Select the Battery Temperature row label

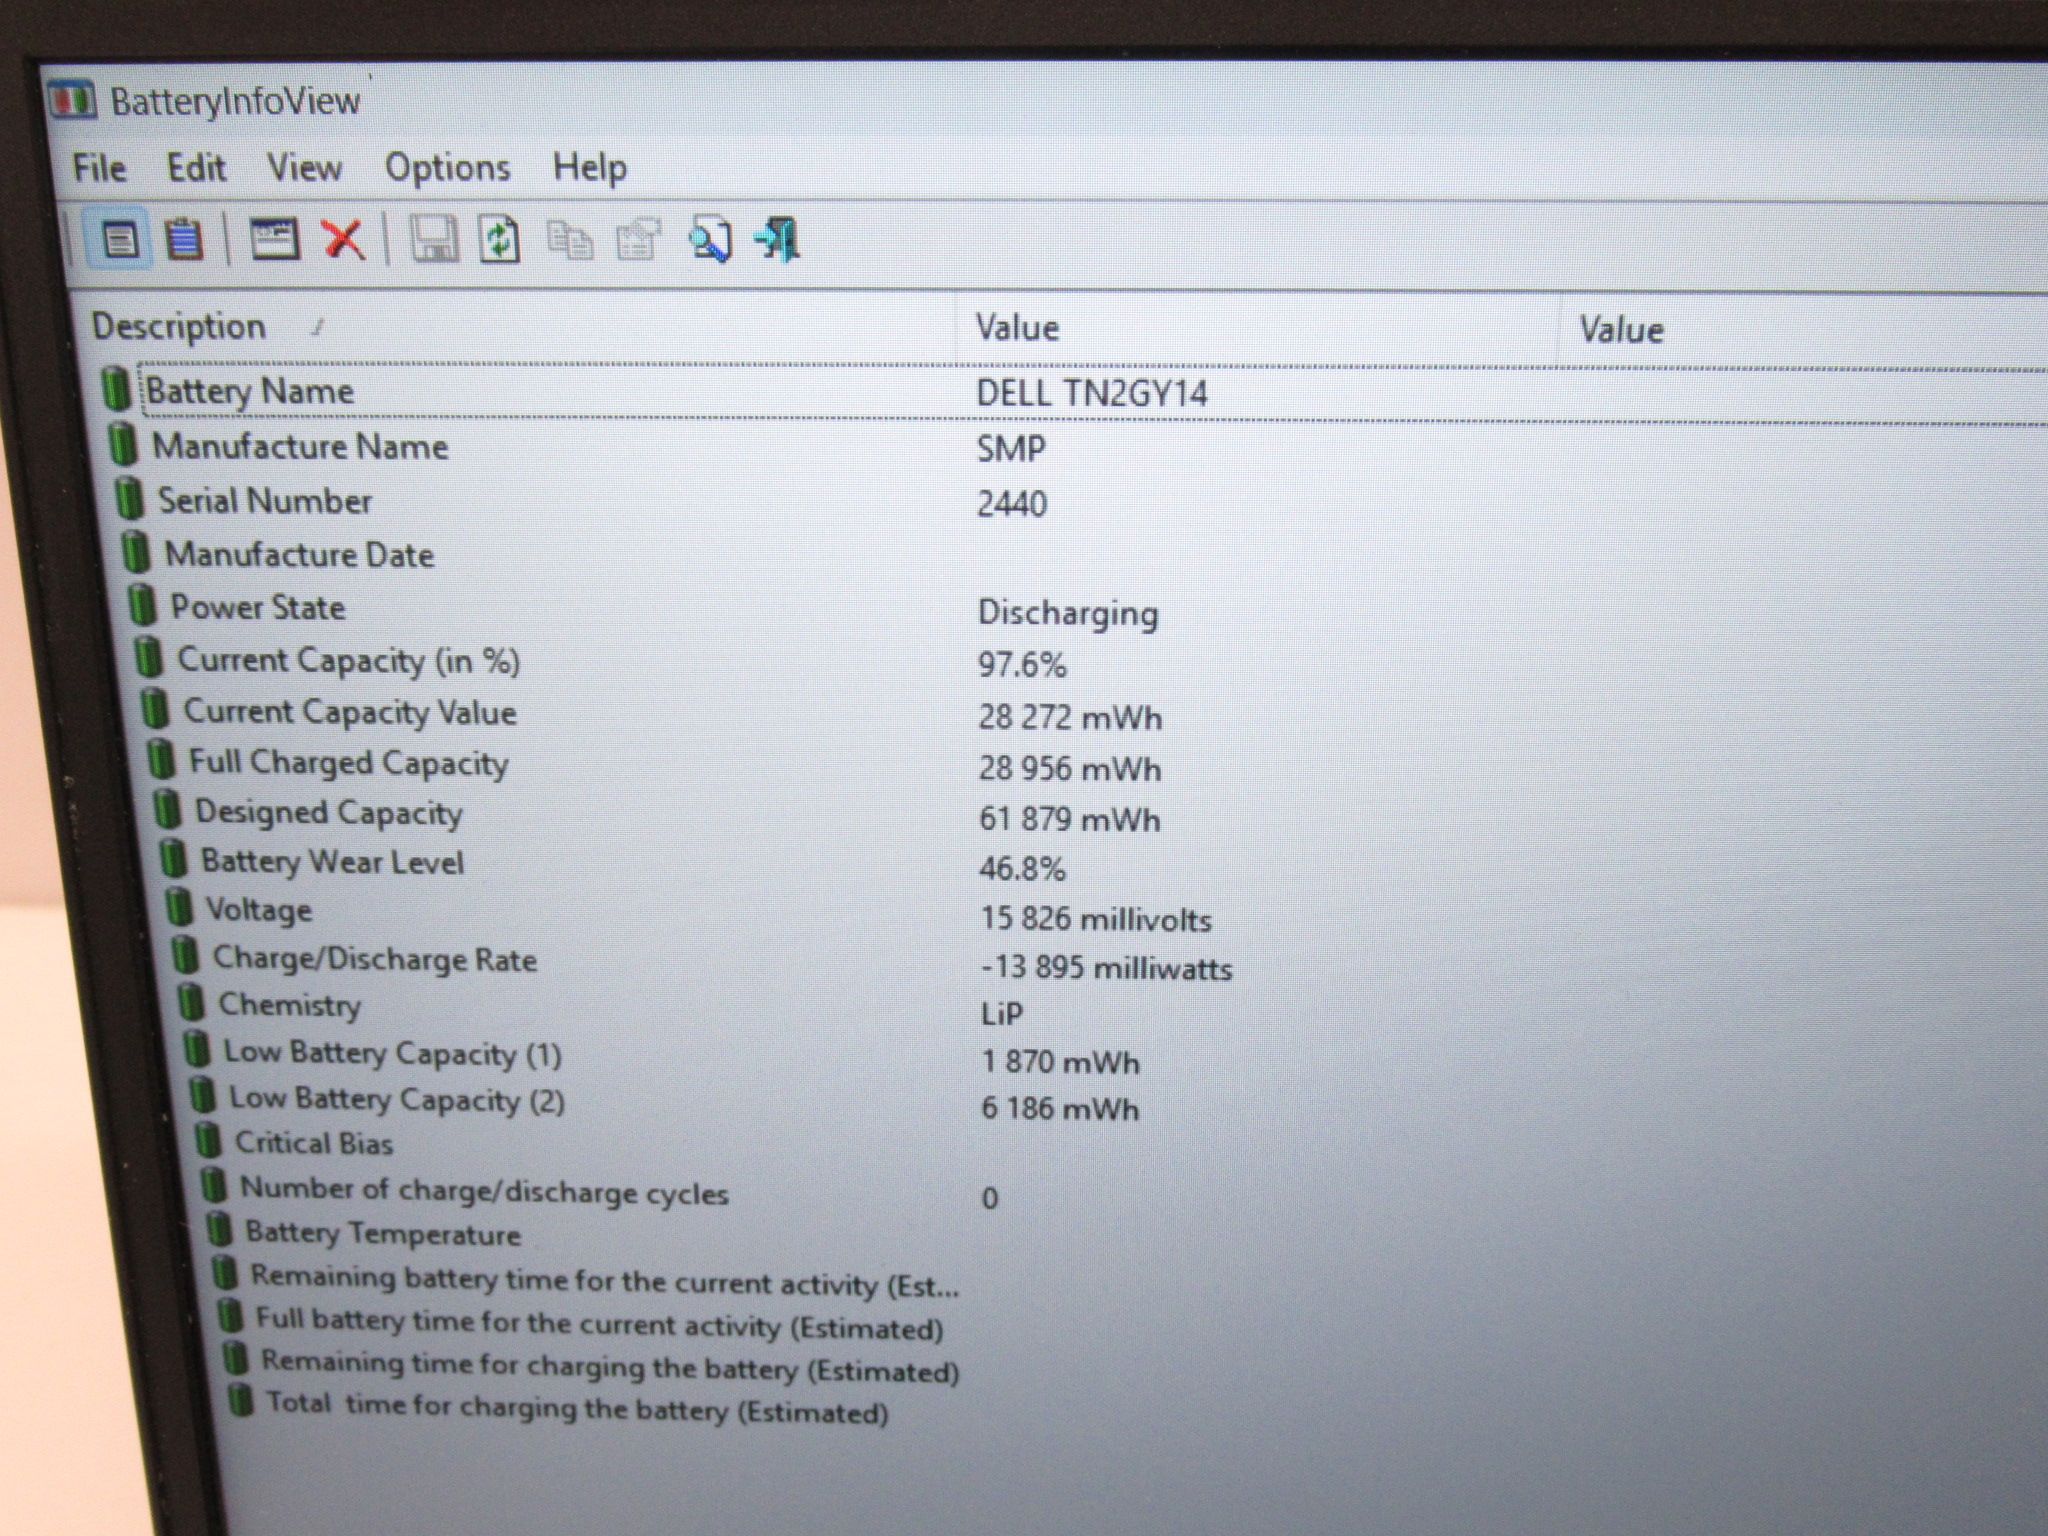[x=383, y=1233]
